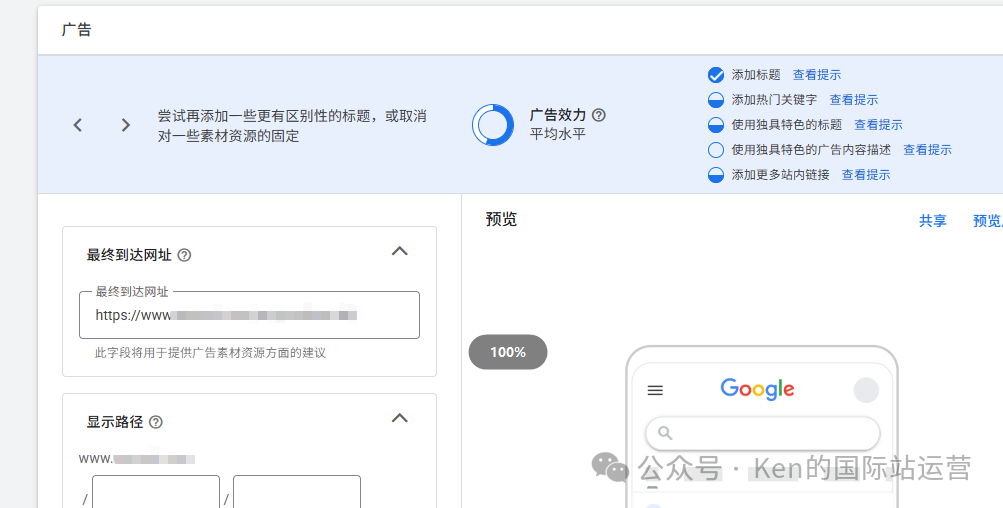1003x508 pixels.
Task: Click the 共享 link in preview
Action: [933, 221]
